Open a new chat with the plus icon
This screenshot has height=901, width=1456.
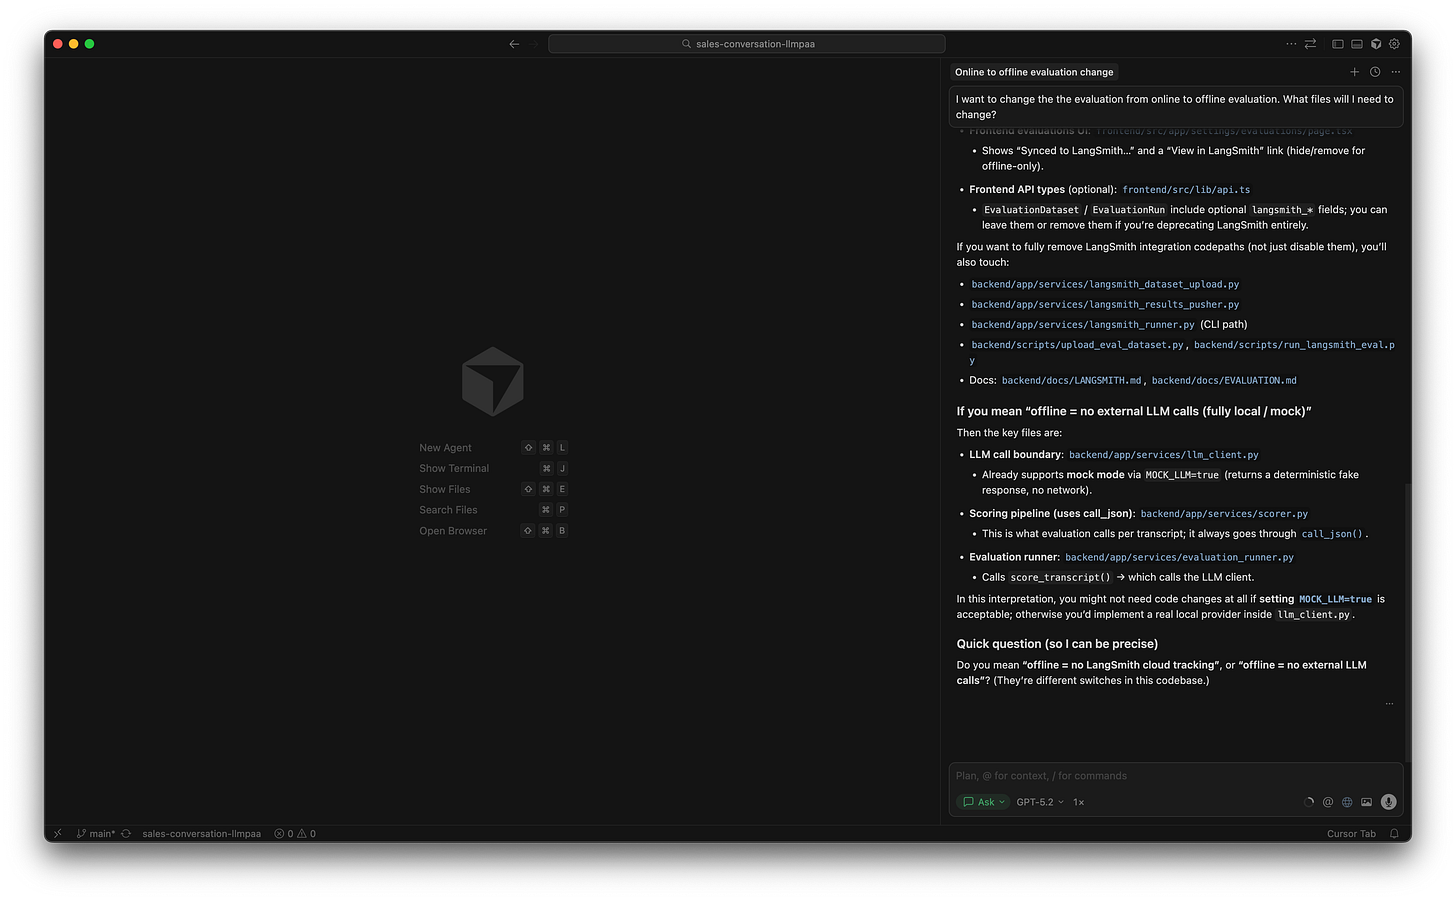[1355, 71]
